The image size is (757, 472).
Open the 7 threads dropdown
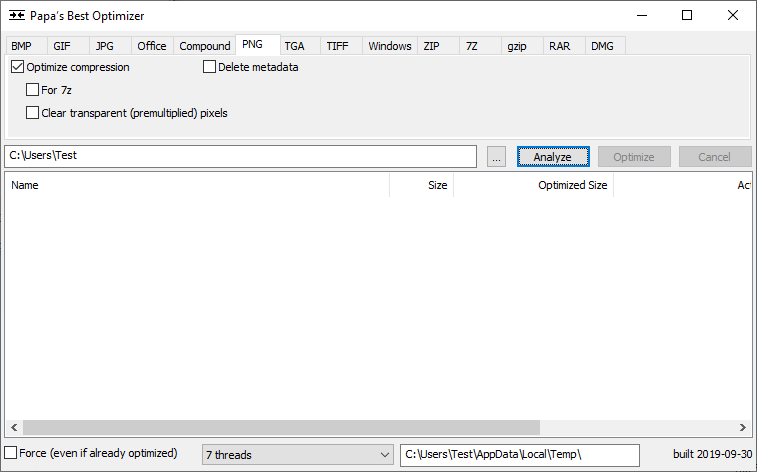coord(297,455)
